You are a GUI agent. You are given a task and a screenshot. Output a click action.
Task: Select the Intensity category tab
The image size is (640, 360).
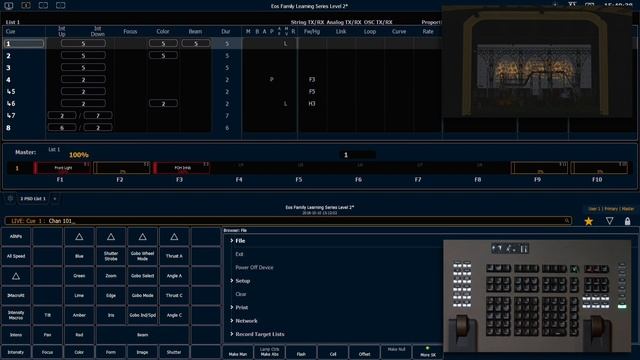click(x=16, y=352)
